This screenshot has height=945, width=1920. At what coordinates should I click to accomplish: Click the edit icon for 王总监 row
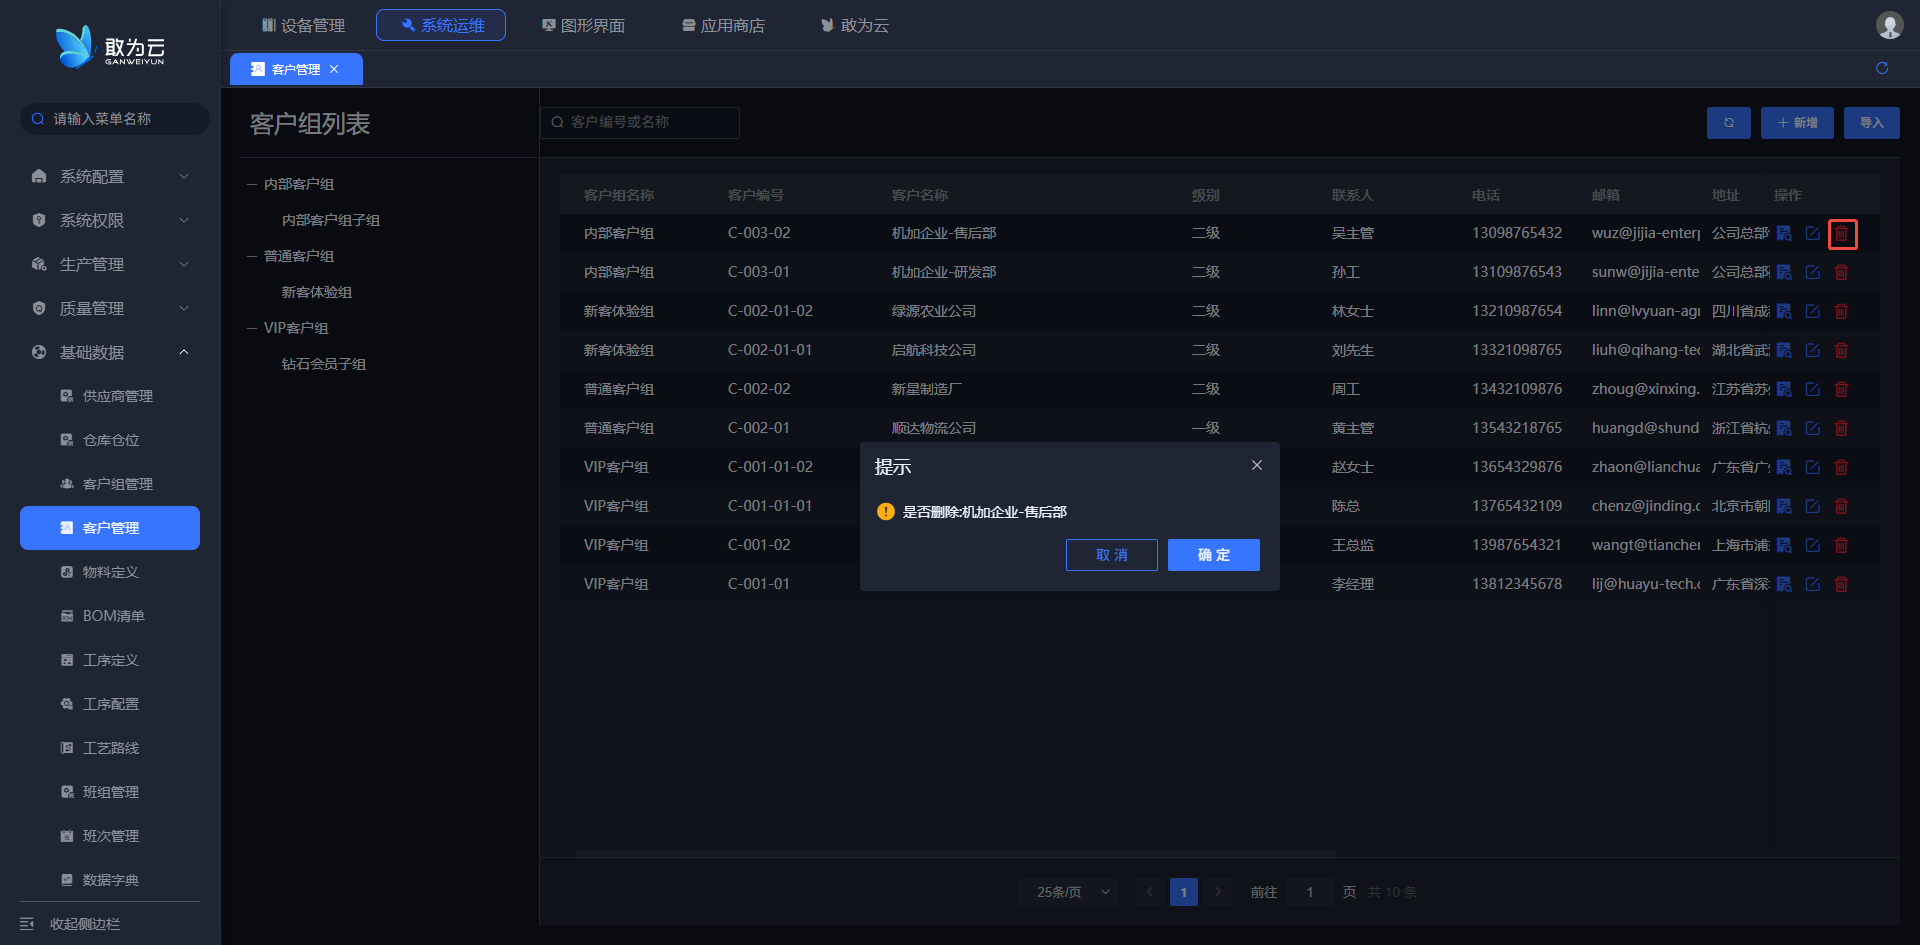(x=1812, y=545)
